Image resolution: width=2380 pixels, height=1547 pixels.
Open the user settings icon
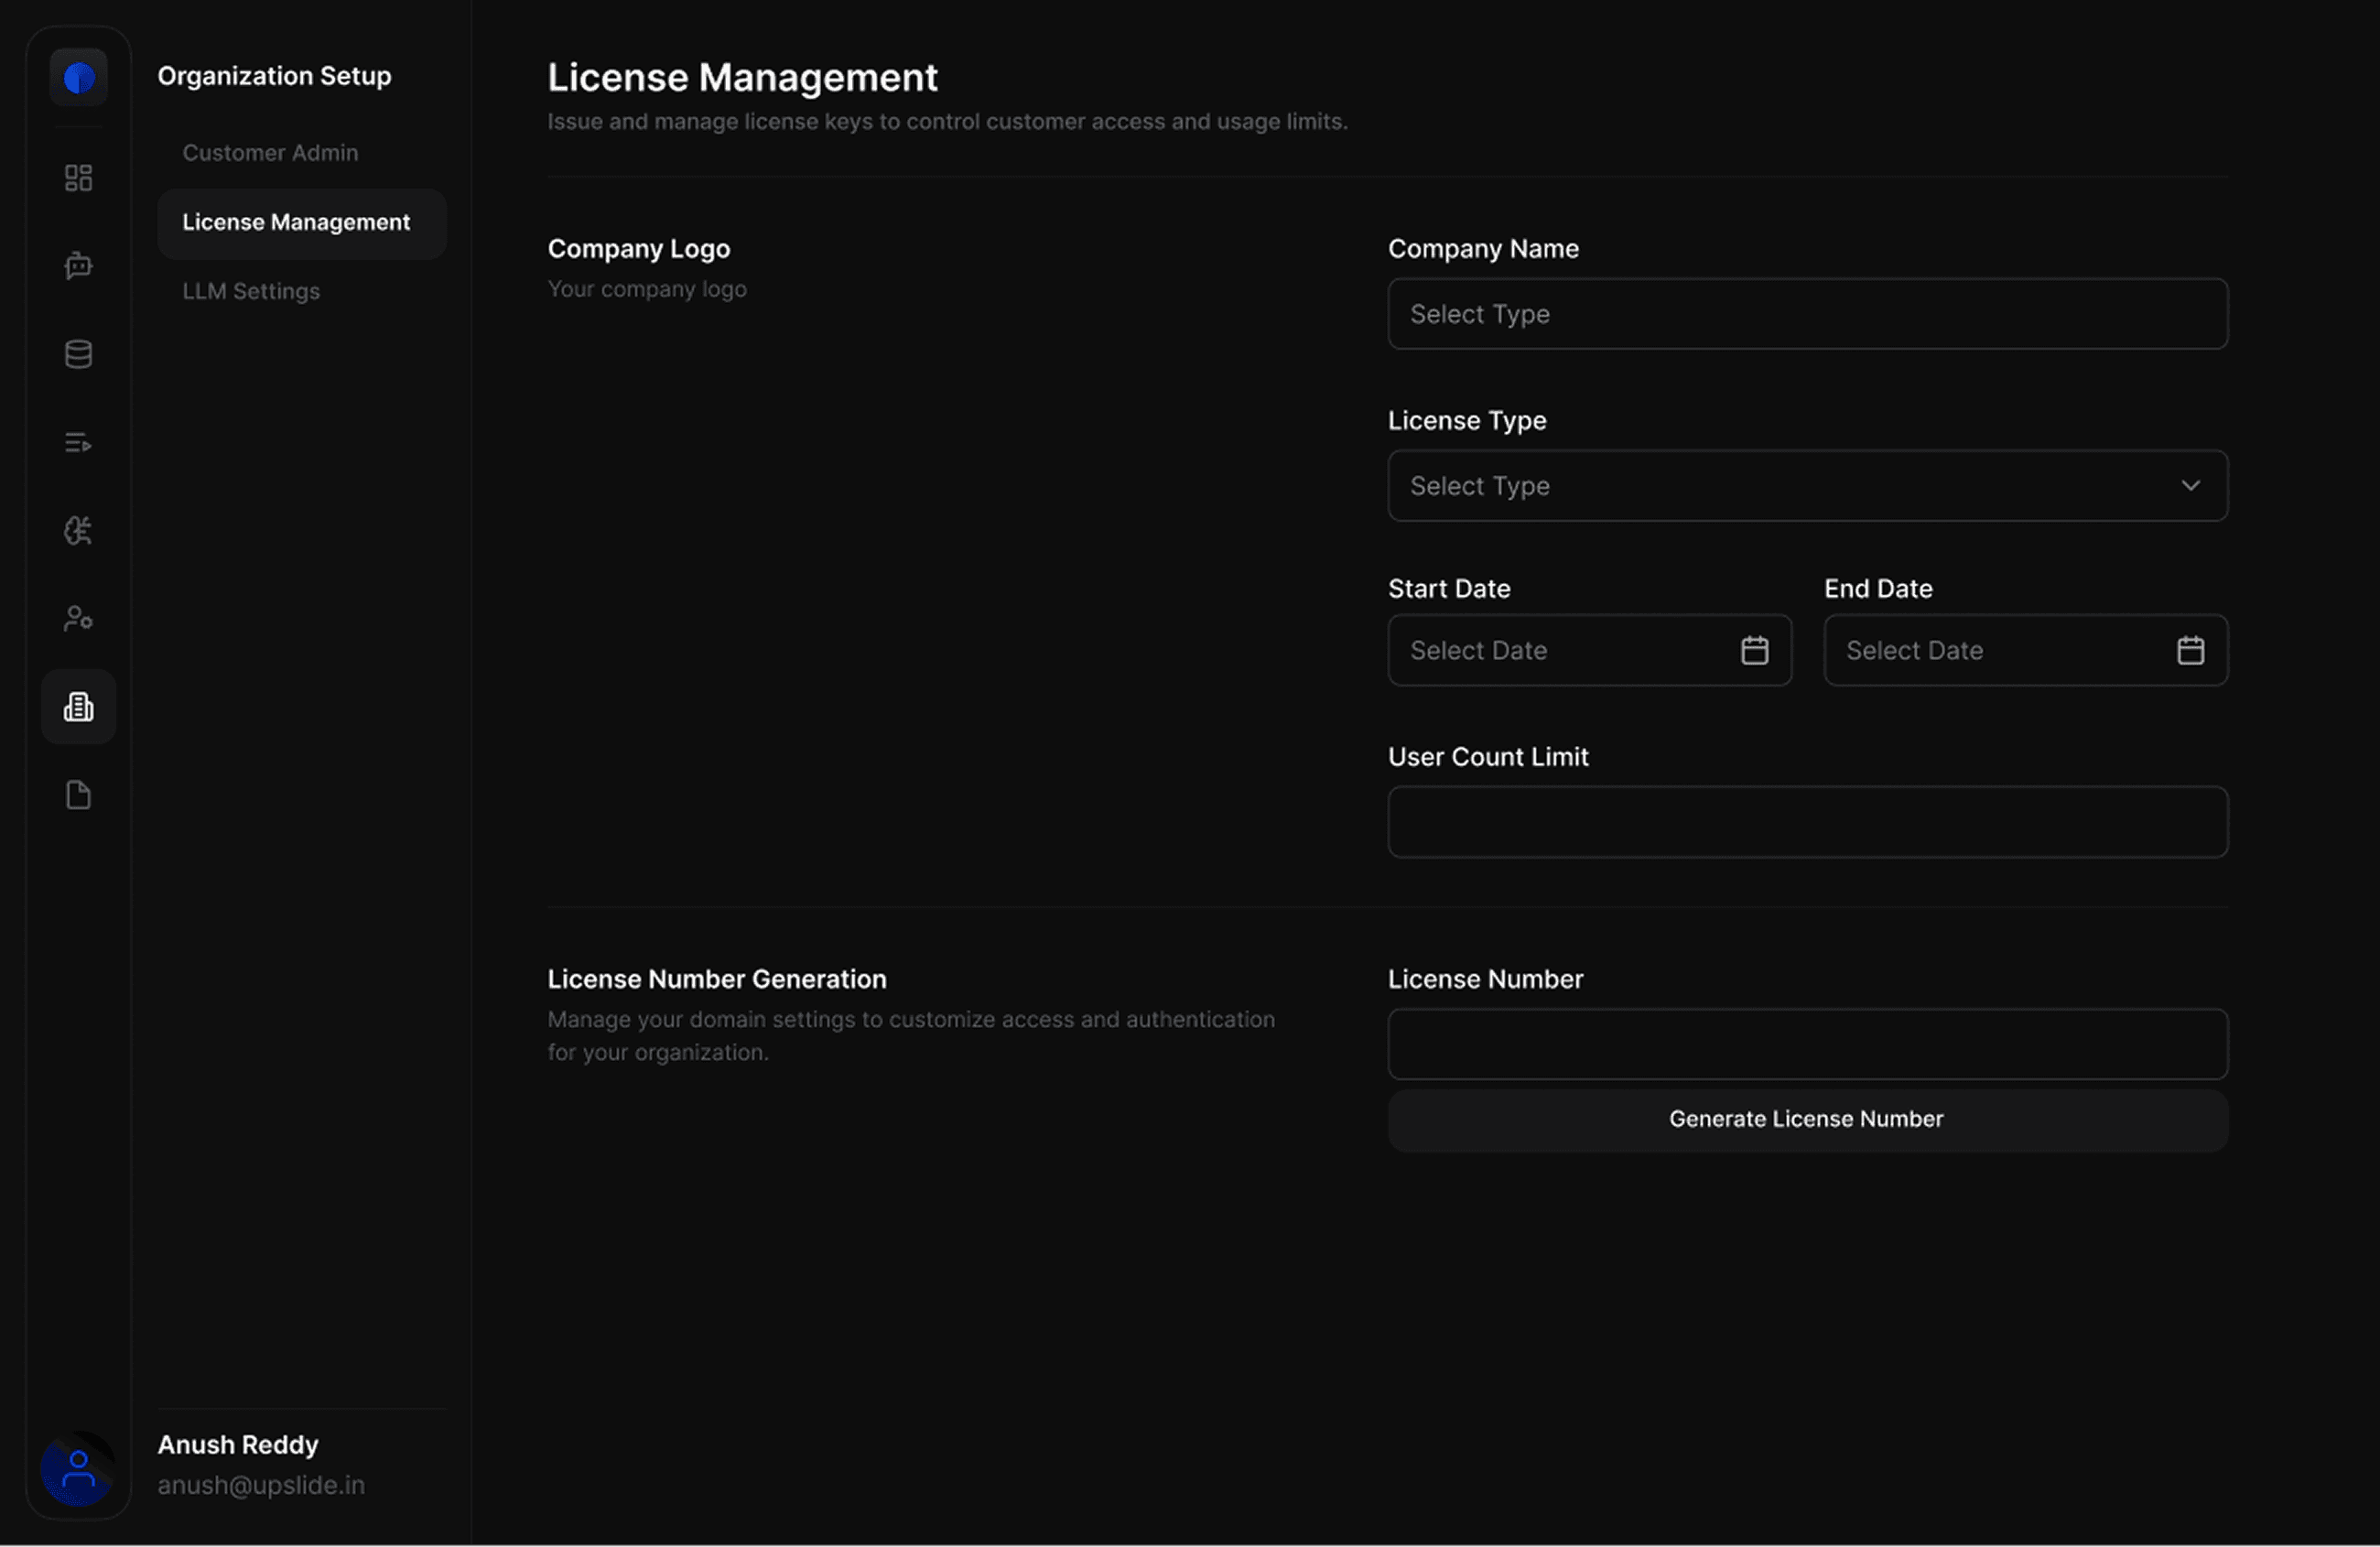[x=78, y=618]
